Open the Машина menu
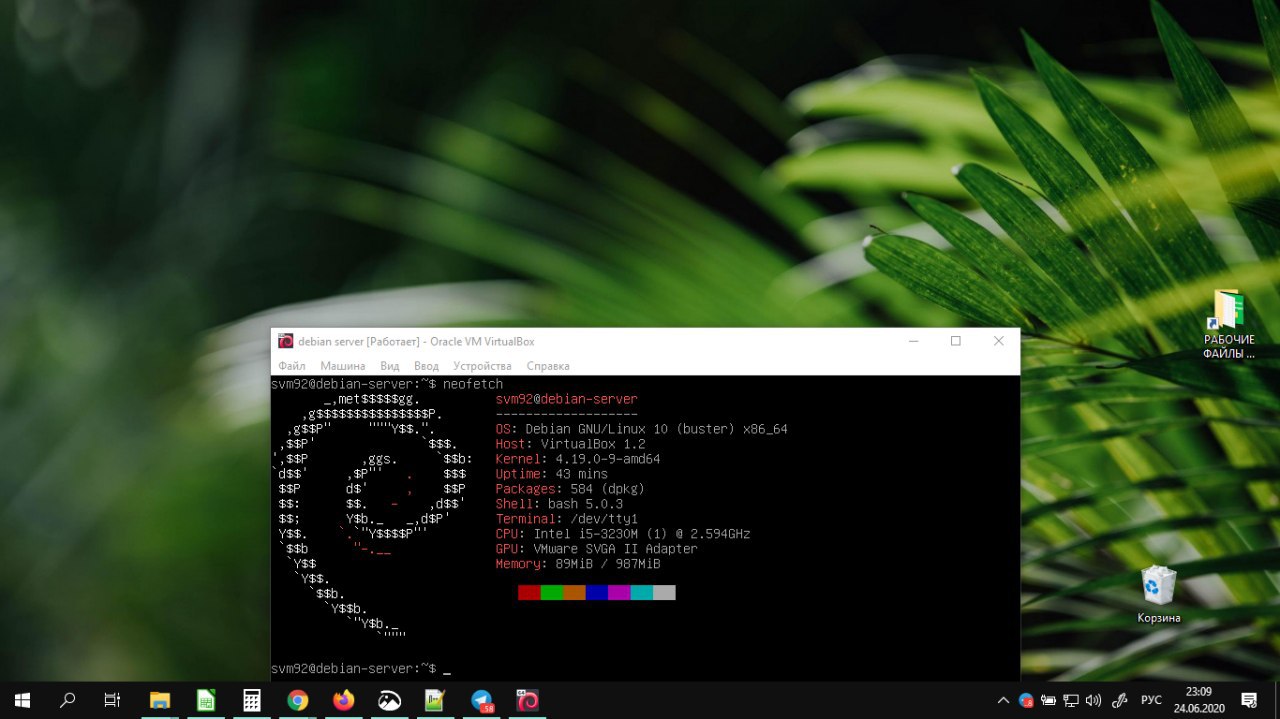The width and height of the screenshot is (1280, 719). (x=343, y=366)
